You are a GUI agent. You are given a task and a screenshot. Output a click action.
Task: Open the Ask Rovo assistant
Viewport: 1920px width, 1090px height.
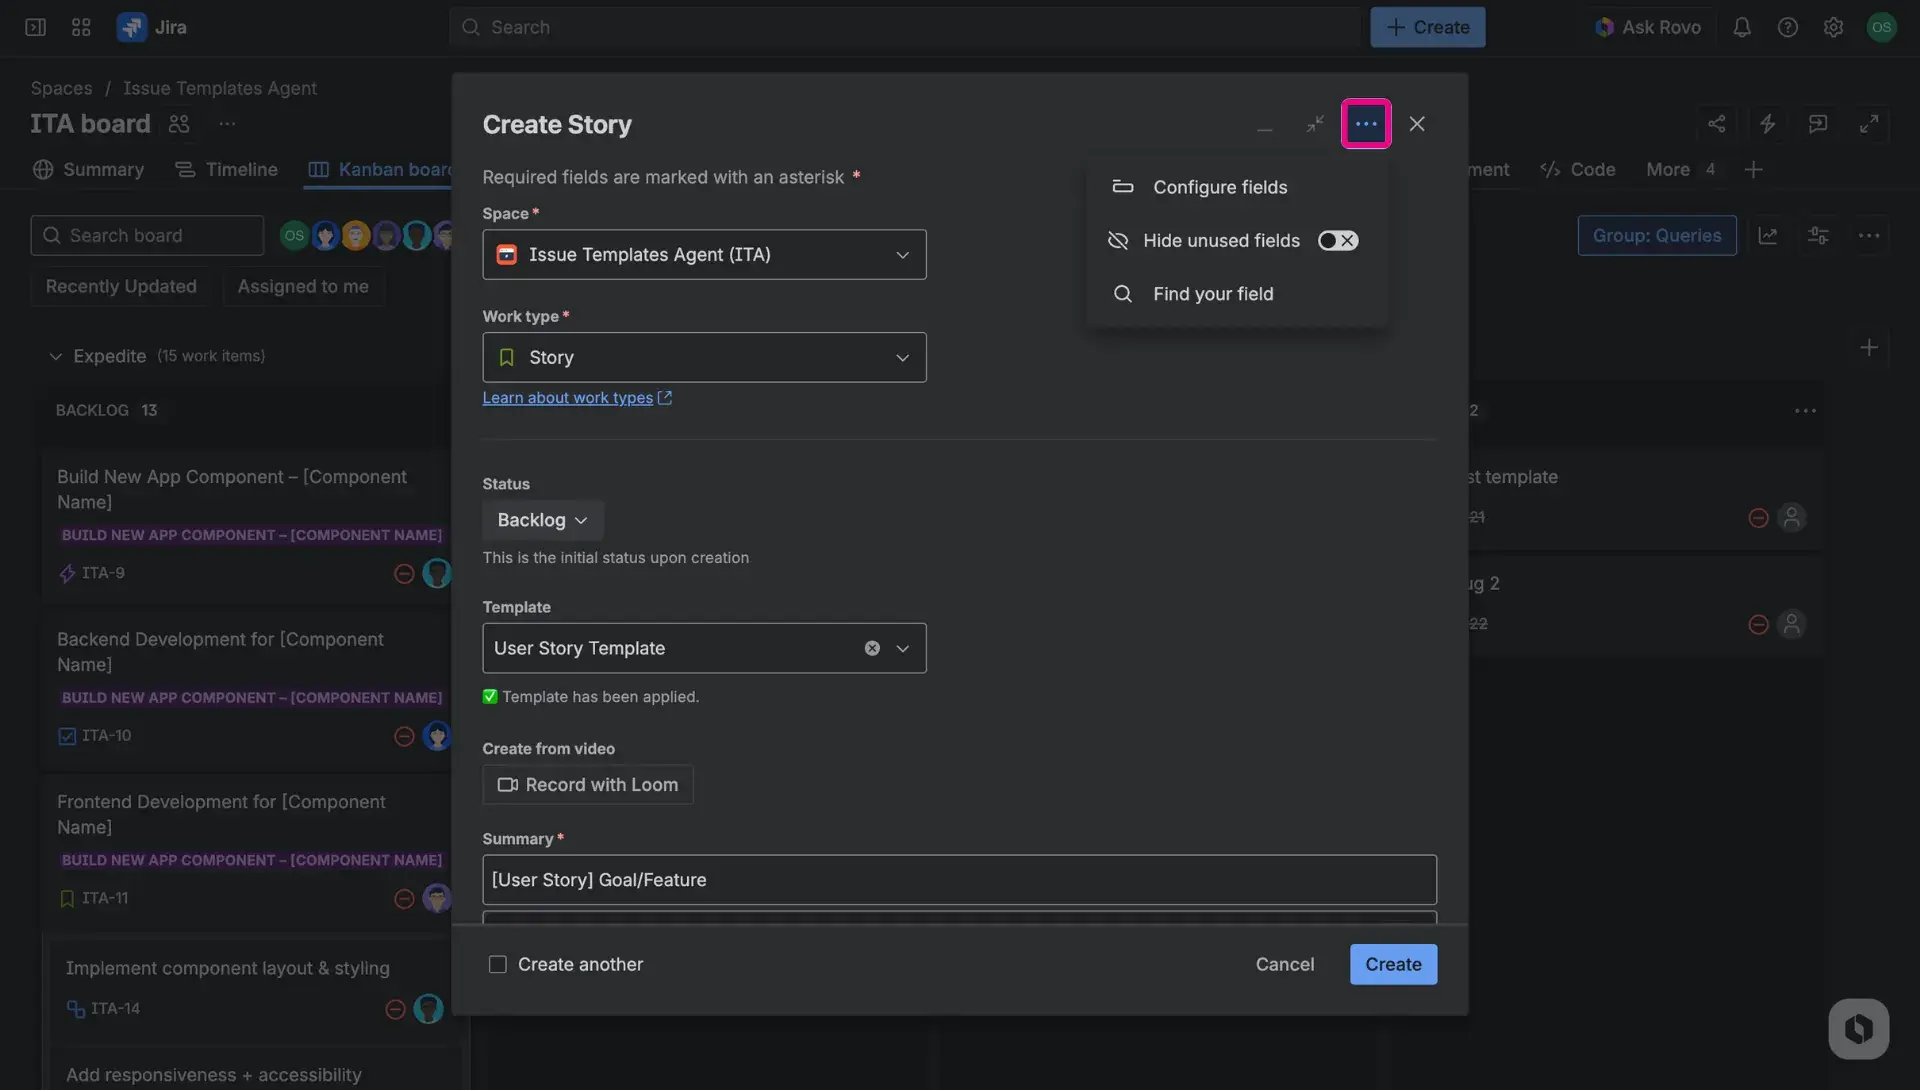pos(1648,27)
